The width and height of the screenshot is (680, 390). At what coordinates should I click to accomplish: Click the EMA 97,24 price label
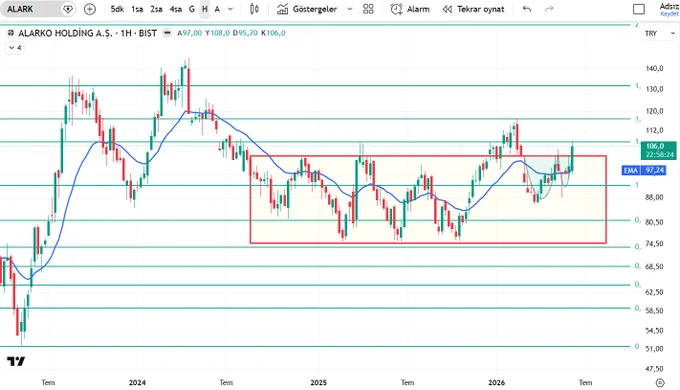(x=644, y=170)
